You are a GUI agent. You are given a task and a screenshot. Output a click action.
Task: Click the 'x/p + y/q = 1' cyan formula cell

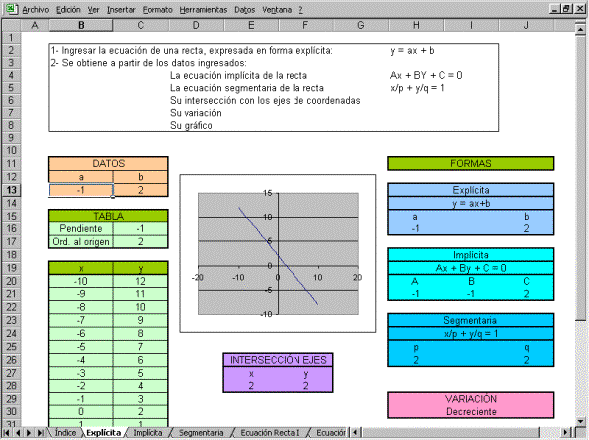click(x=471, y=333)
